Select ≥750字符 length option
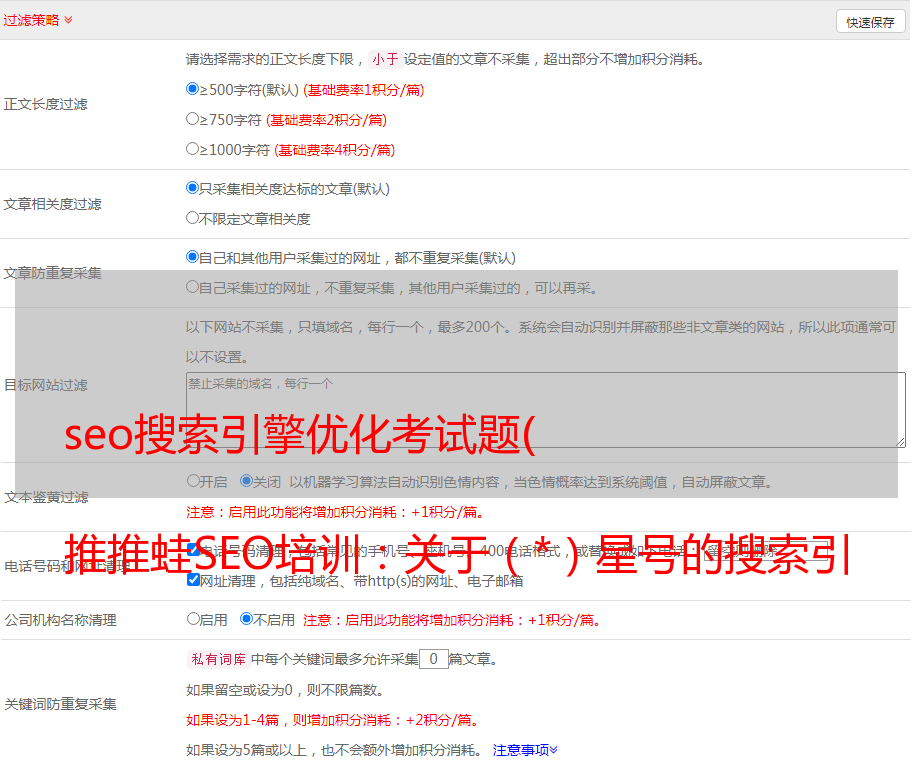Viewport: 912px width, 768px height. tap(193, 119)
